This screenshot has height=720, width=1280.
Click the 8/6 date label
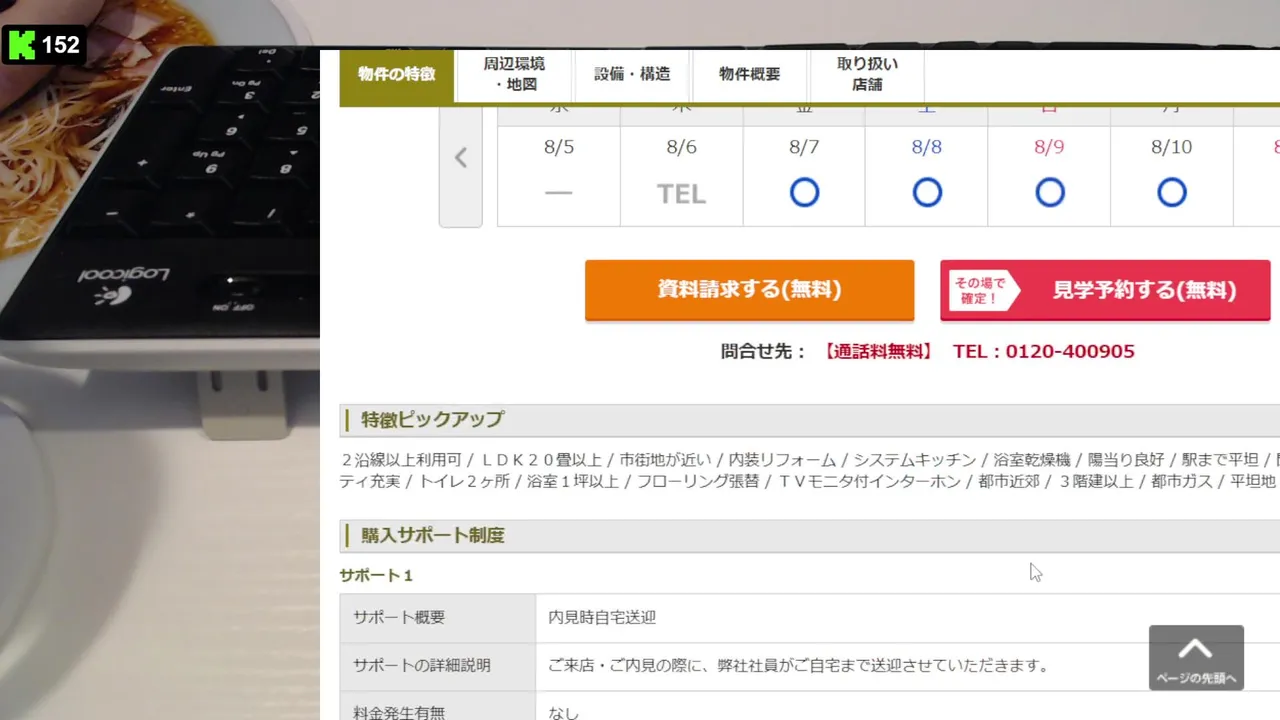pyautogui.click(x=681, y=147)
